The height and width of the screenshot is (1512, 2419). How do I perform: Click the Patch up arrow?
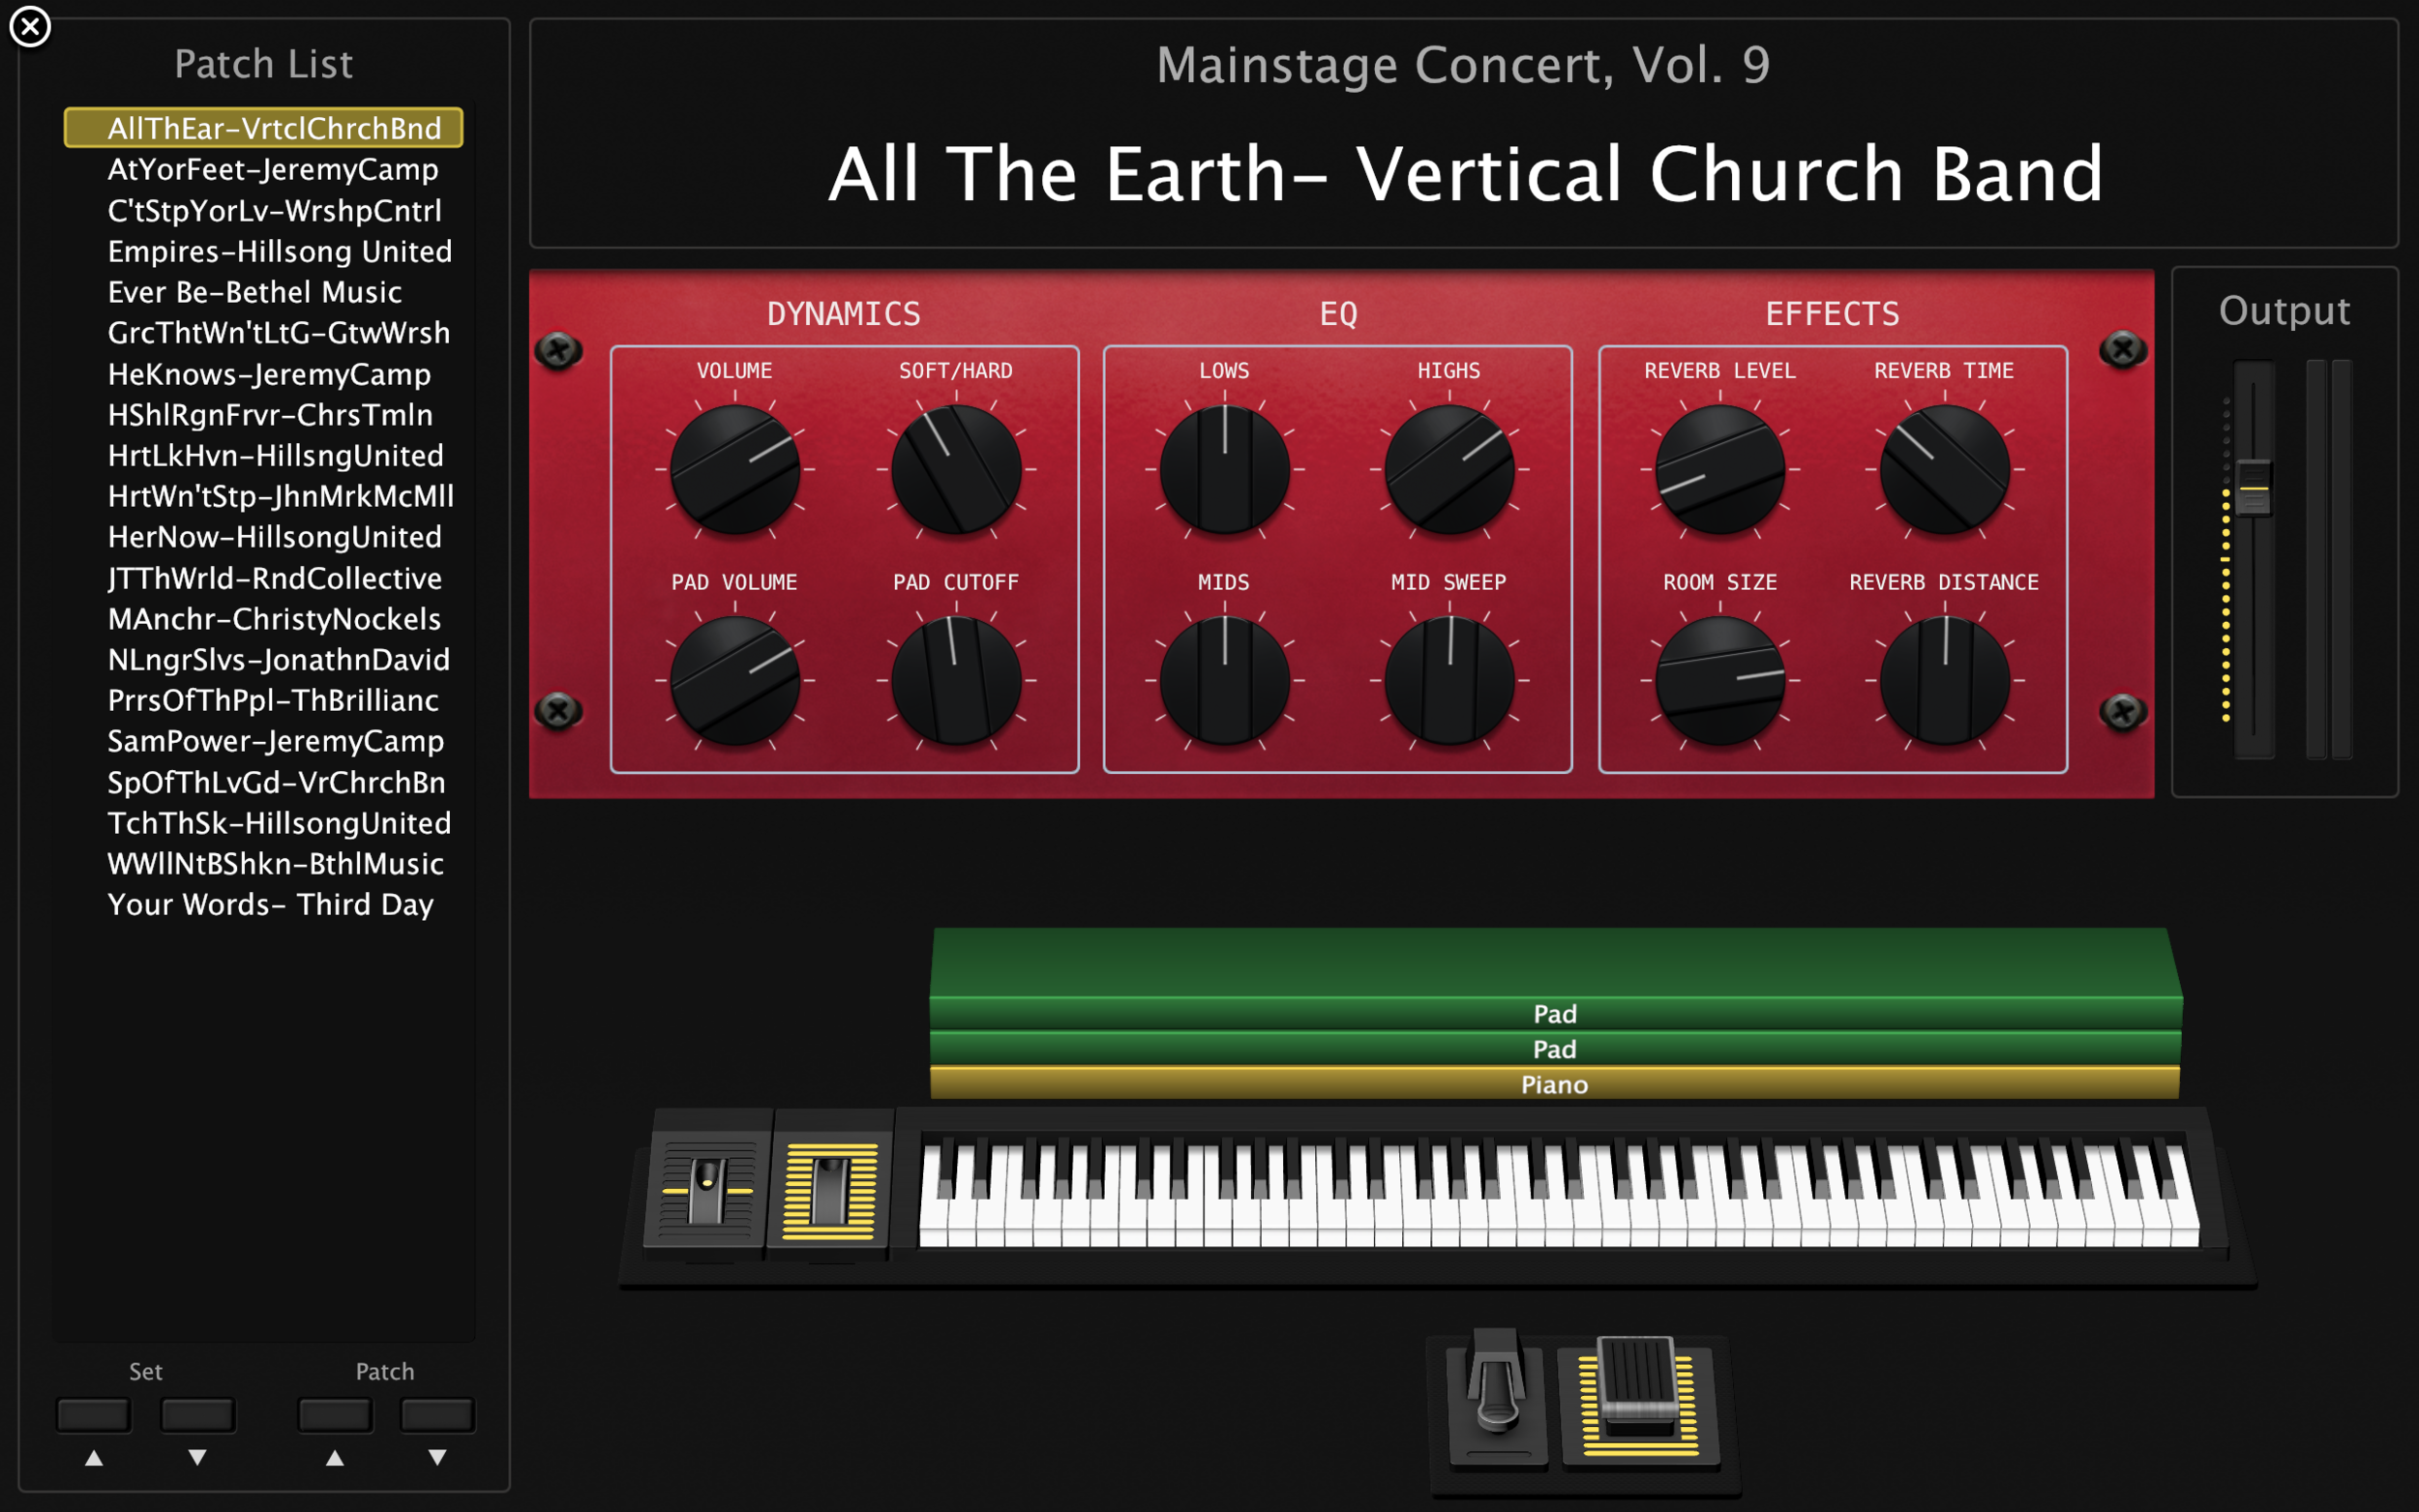tap(335, 1458)
